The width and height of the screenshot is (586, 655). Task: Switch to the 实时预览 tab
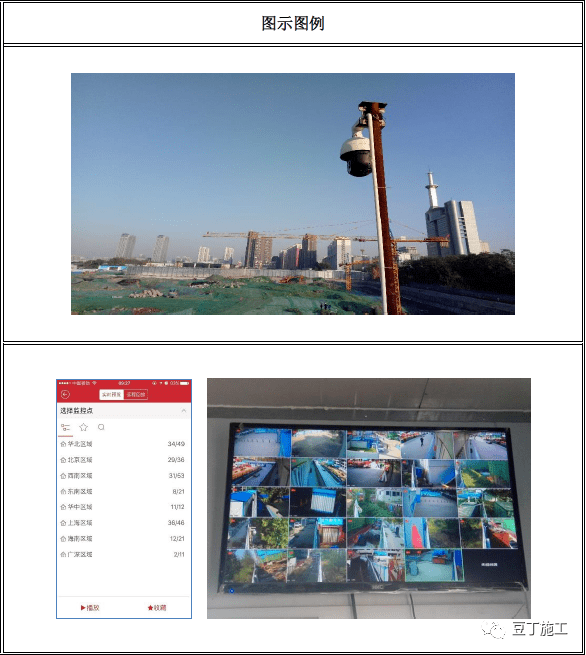pos(112,394)
